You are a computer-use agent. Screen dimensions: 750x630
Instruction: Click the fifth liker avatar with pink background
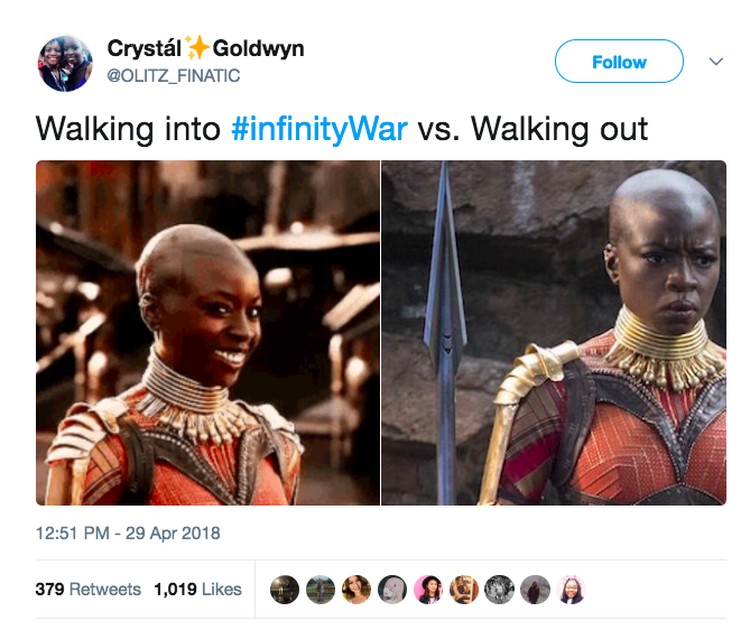428,589
